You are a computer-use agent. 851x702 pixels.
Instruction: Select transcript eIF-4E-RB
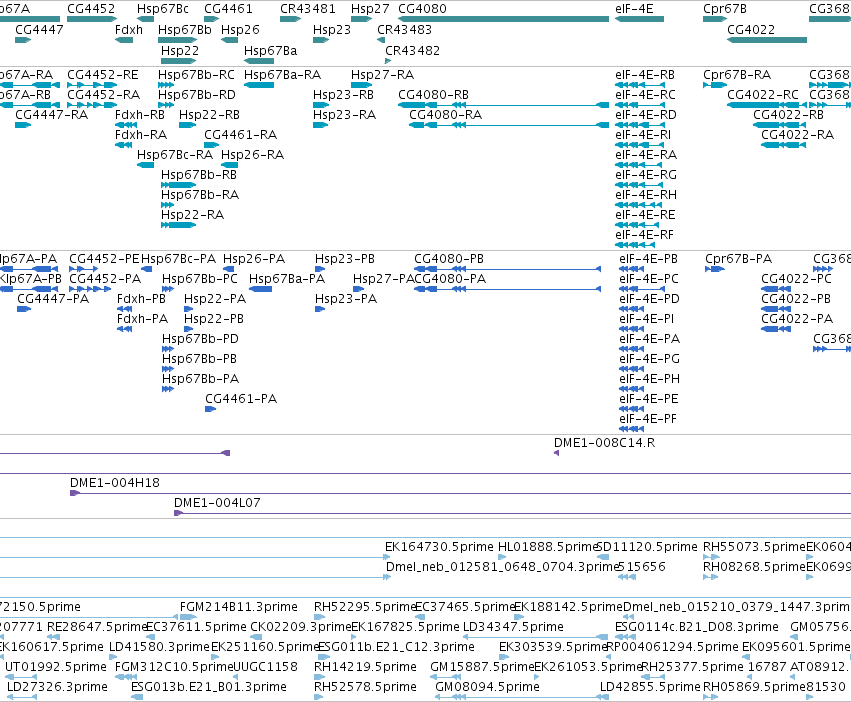[645, 74]
